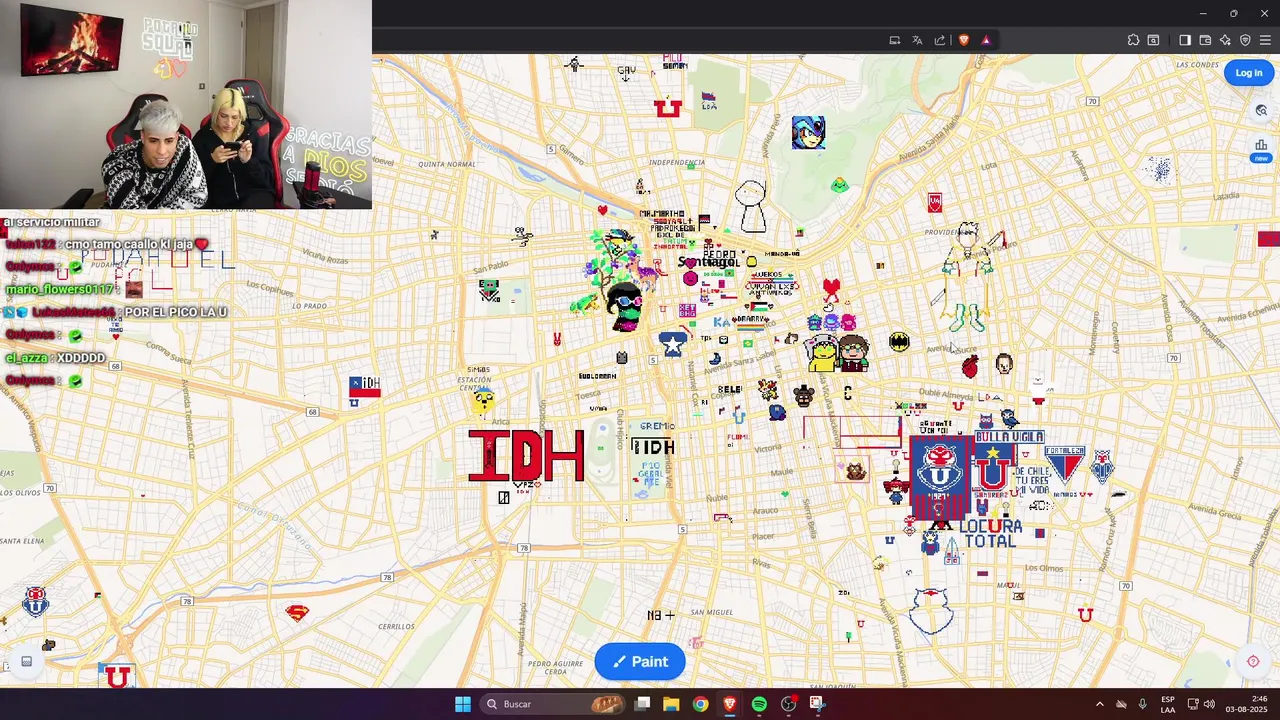Viewport: 1280px width, 720px height.
Task: Click the ESP LAA language indicator
Action: [x=1168, y=704]
